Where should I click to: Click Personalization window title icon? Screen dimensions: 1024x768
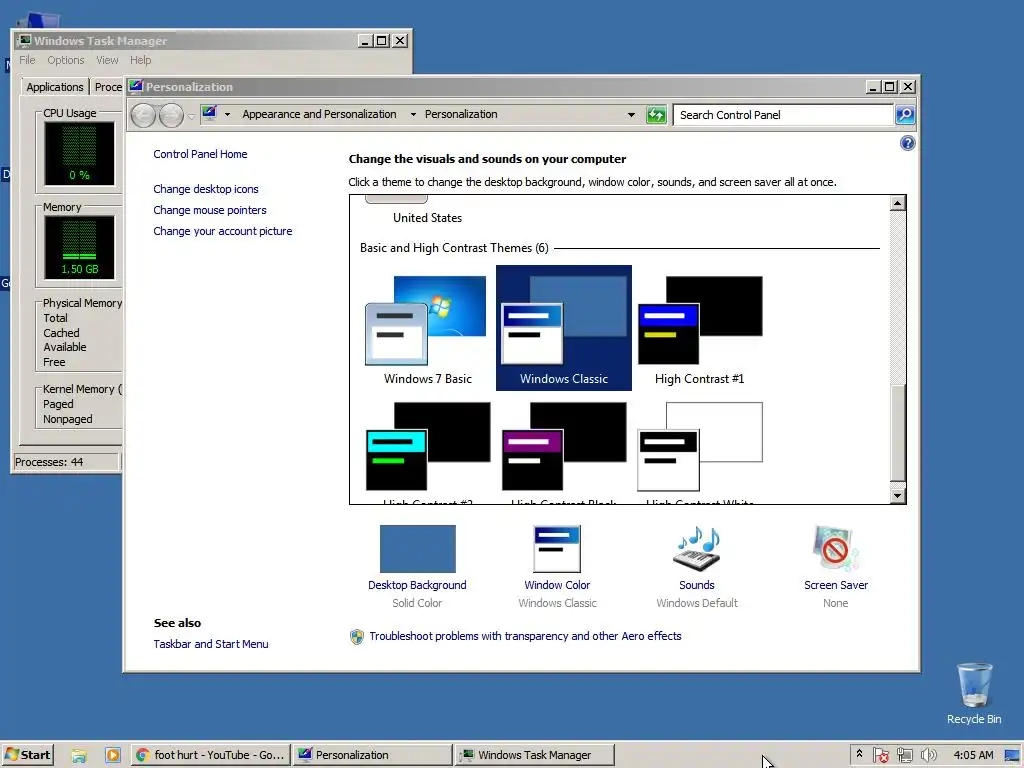tap(135, 86)
